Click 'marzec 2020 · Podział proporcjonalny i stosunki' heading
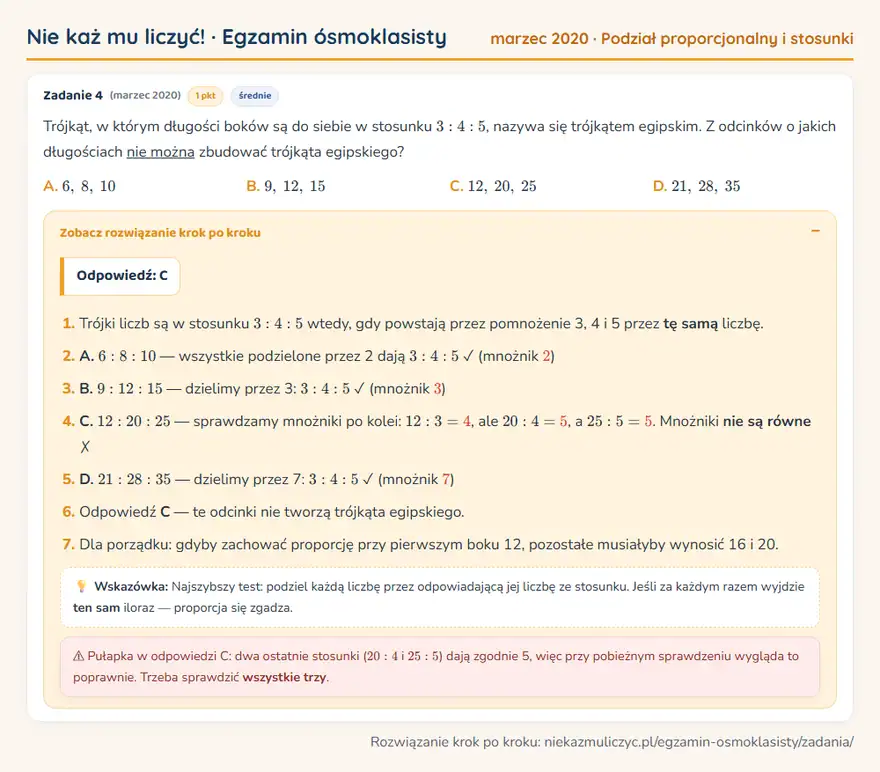Screen dimensions: 880x772 tap(672, 39)
